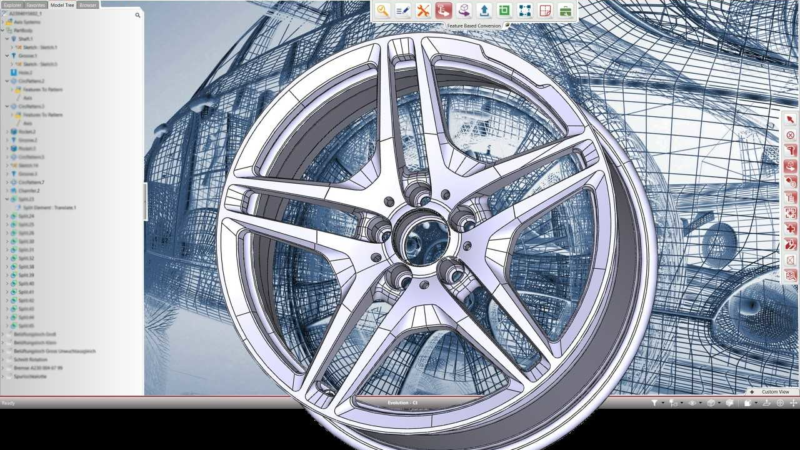800x450 pixels.
Task: Click the blue upward arrow export icon
Action: [485, 11]
